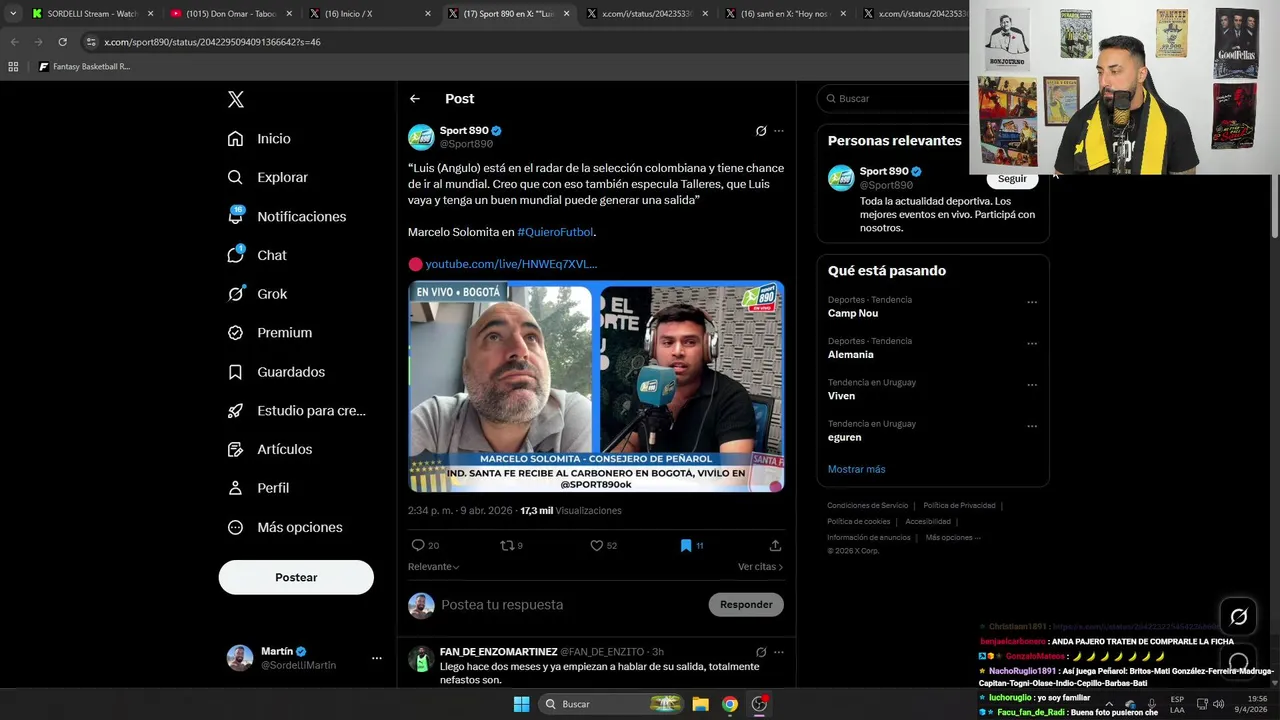Click the X logo in sidebar

[x=236, y=99]
